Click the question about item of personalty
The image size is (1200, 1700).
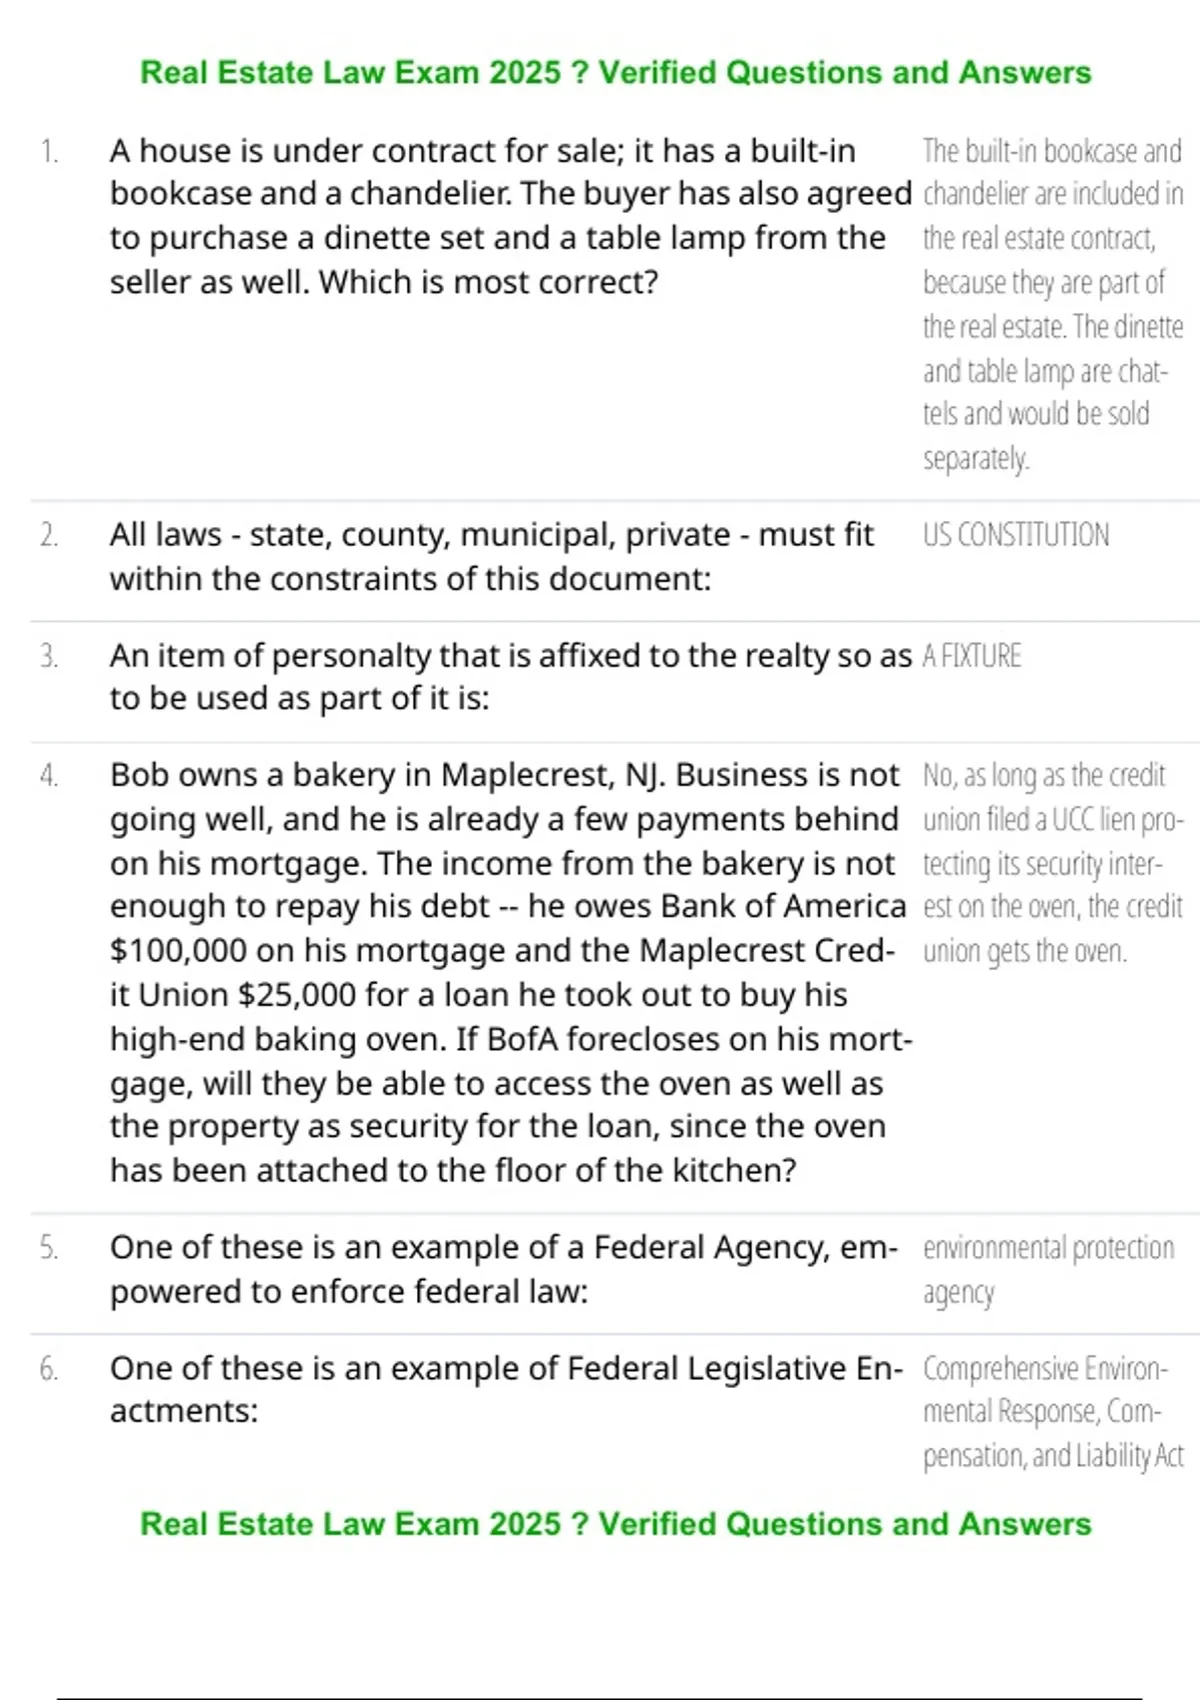tap(510, 677)
